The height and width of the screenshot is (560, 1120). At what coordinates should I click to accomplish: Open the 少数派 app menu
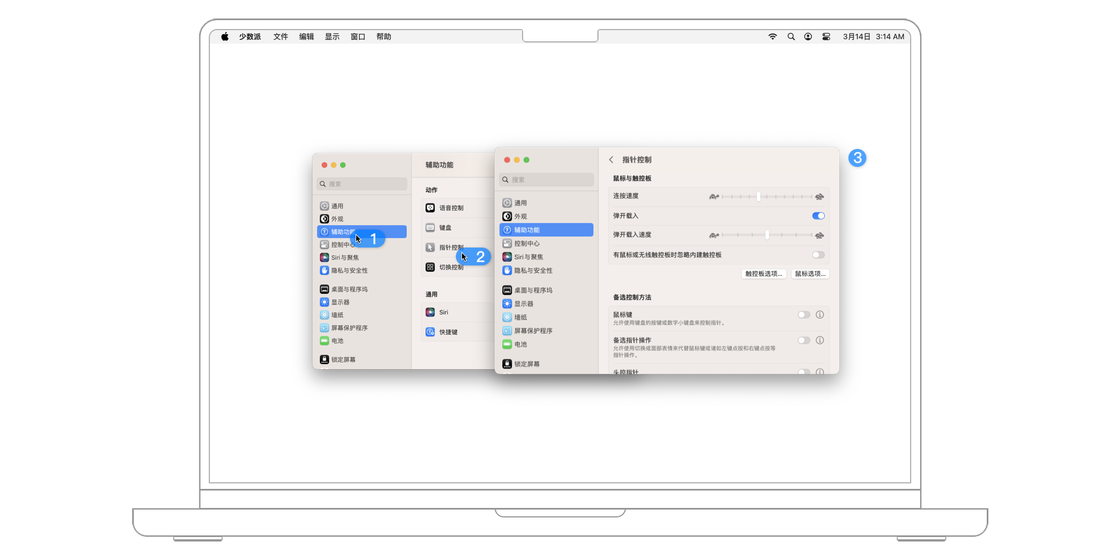[250, 36]
